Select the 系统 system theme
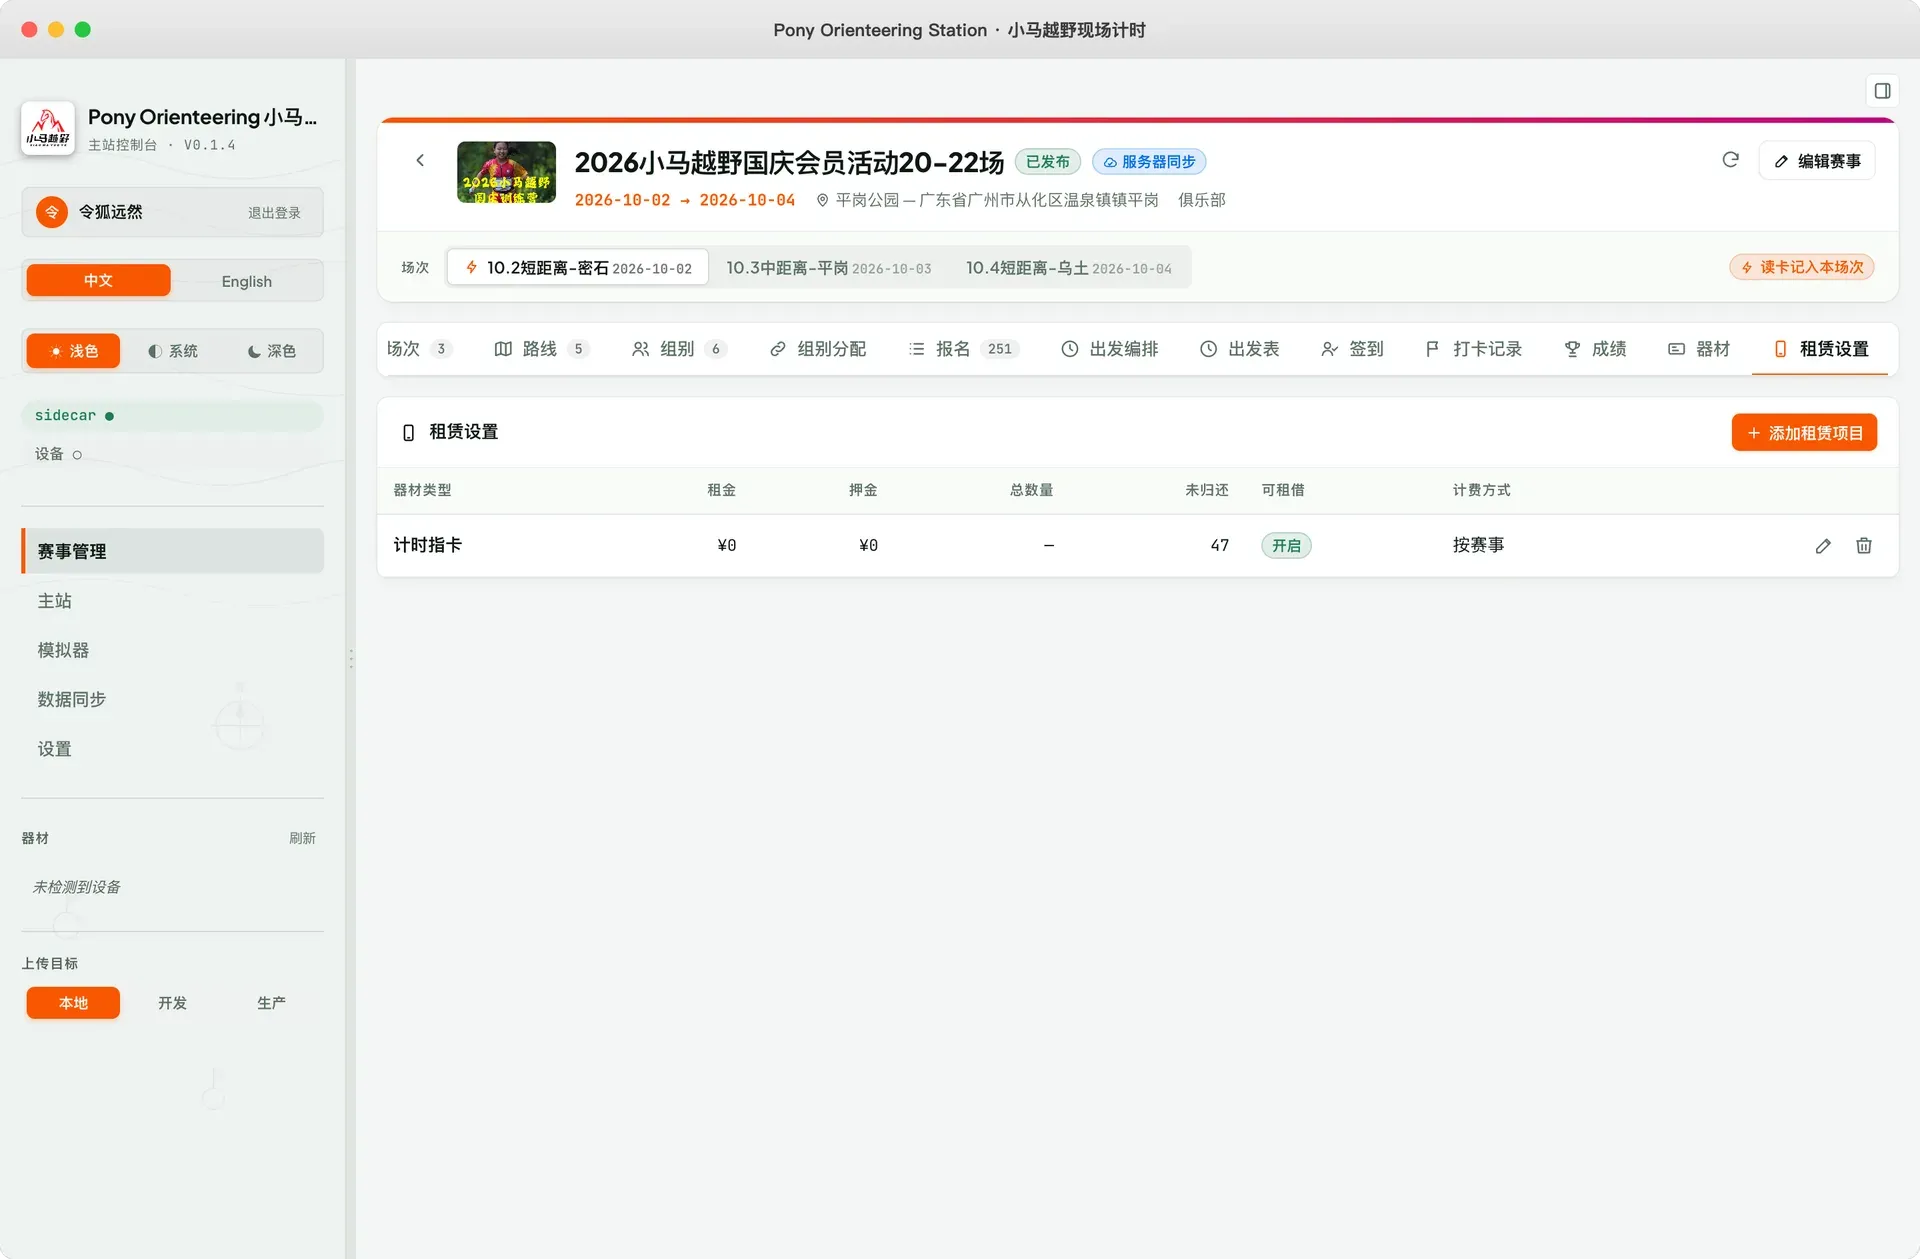1920x1259 pixels. (172, 351)
